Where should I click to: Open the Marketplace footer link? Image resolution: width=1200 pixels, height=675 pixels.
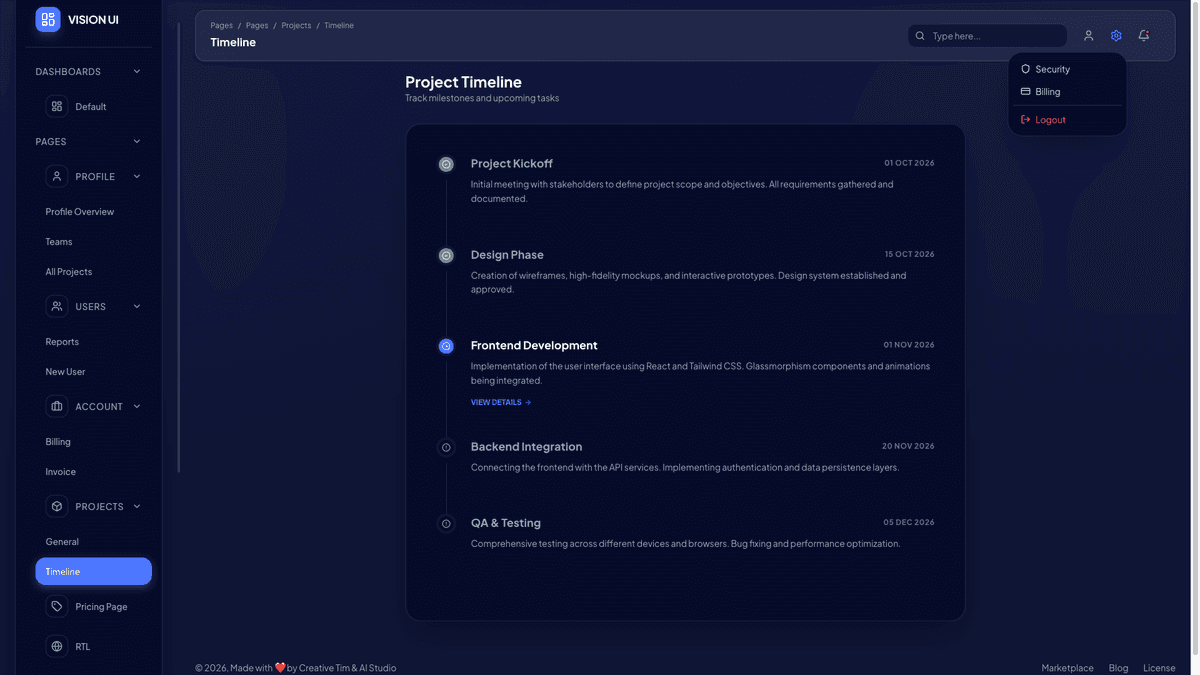[x=1067, y=667]
